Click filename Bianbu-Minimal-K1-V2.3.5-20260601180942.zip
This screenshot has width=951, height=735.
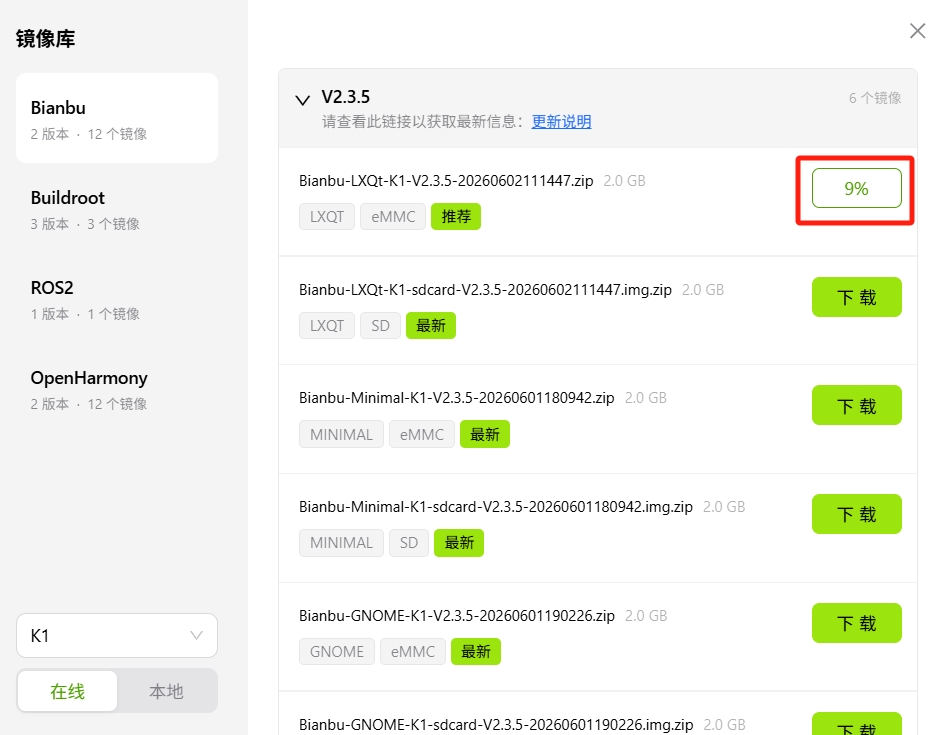click(x=457, y=398)
